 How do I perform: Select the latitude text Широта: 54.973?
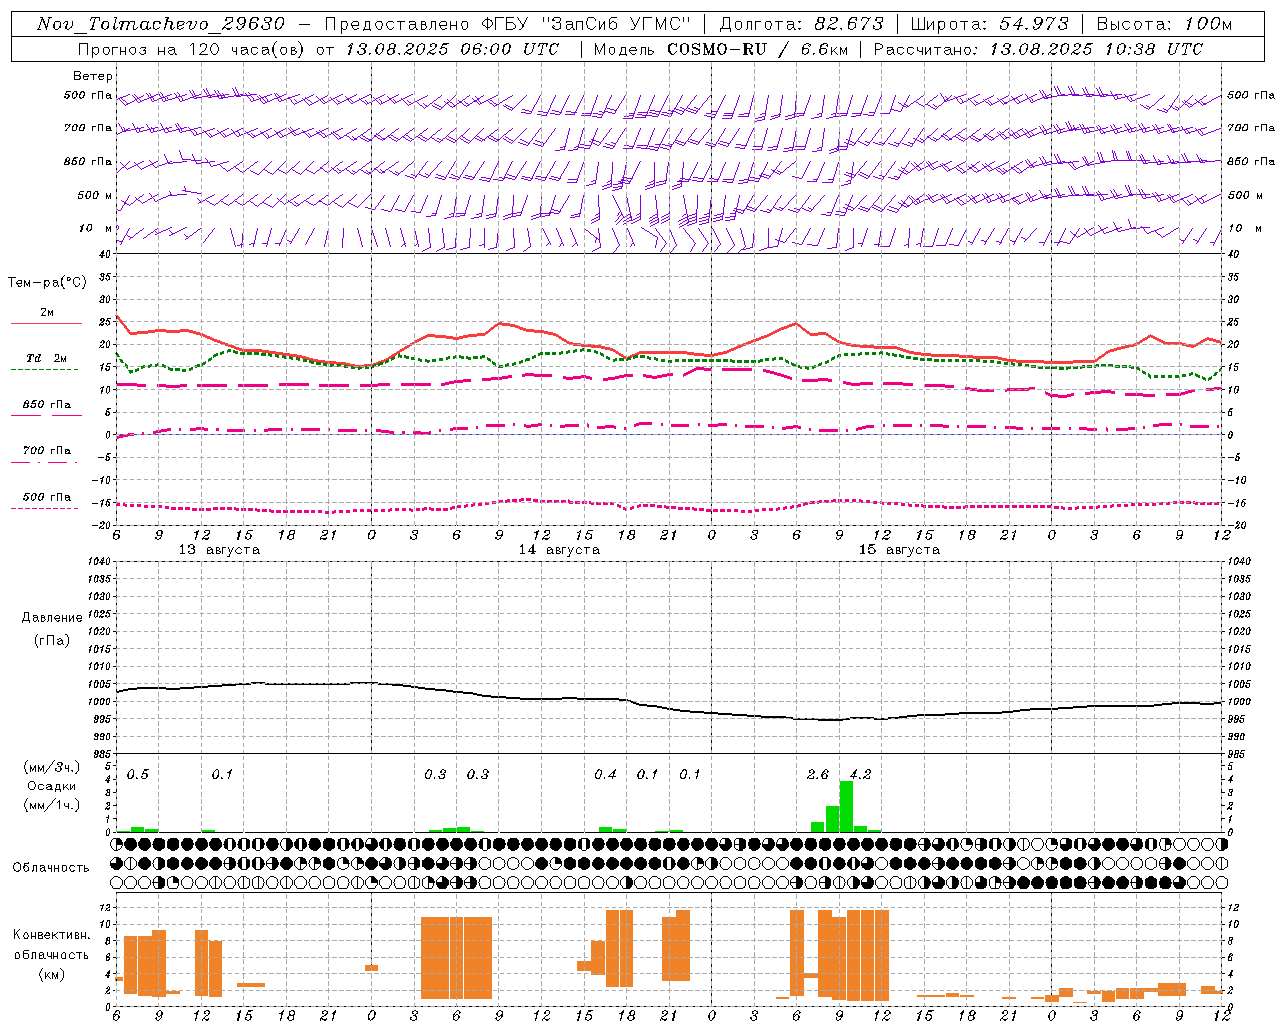point(990,24)
